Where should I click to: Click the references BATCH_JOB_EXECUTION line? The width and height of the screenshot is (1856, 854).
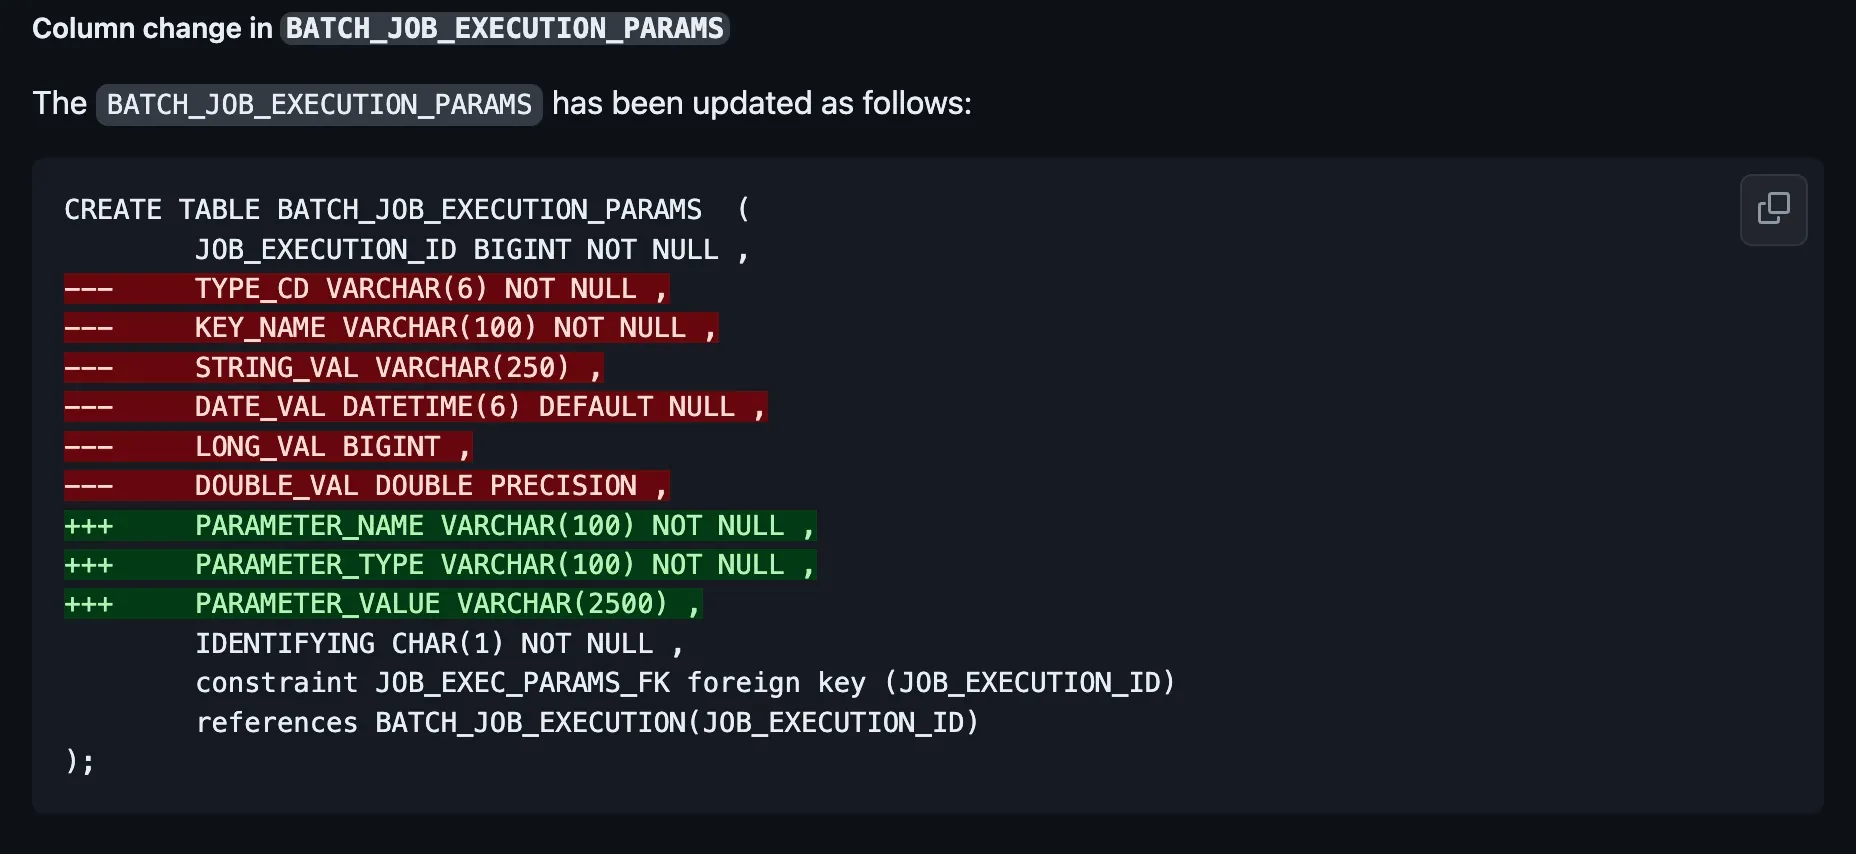tap(587, 723)
